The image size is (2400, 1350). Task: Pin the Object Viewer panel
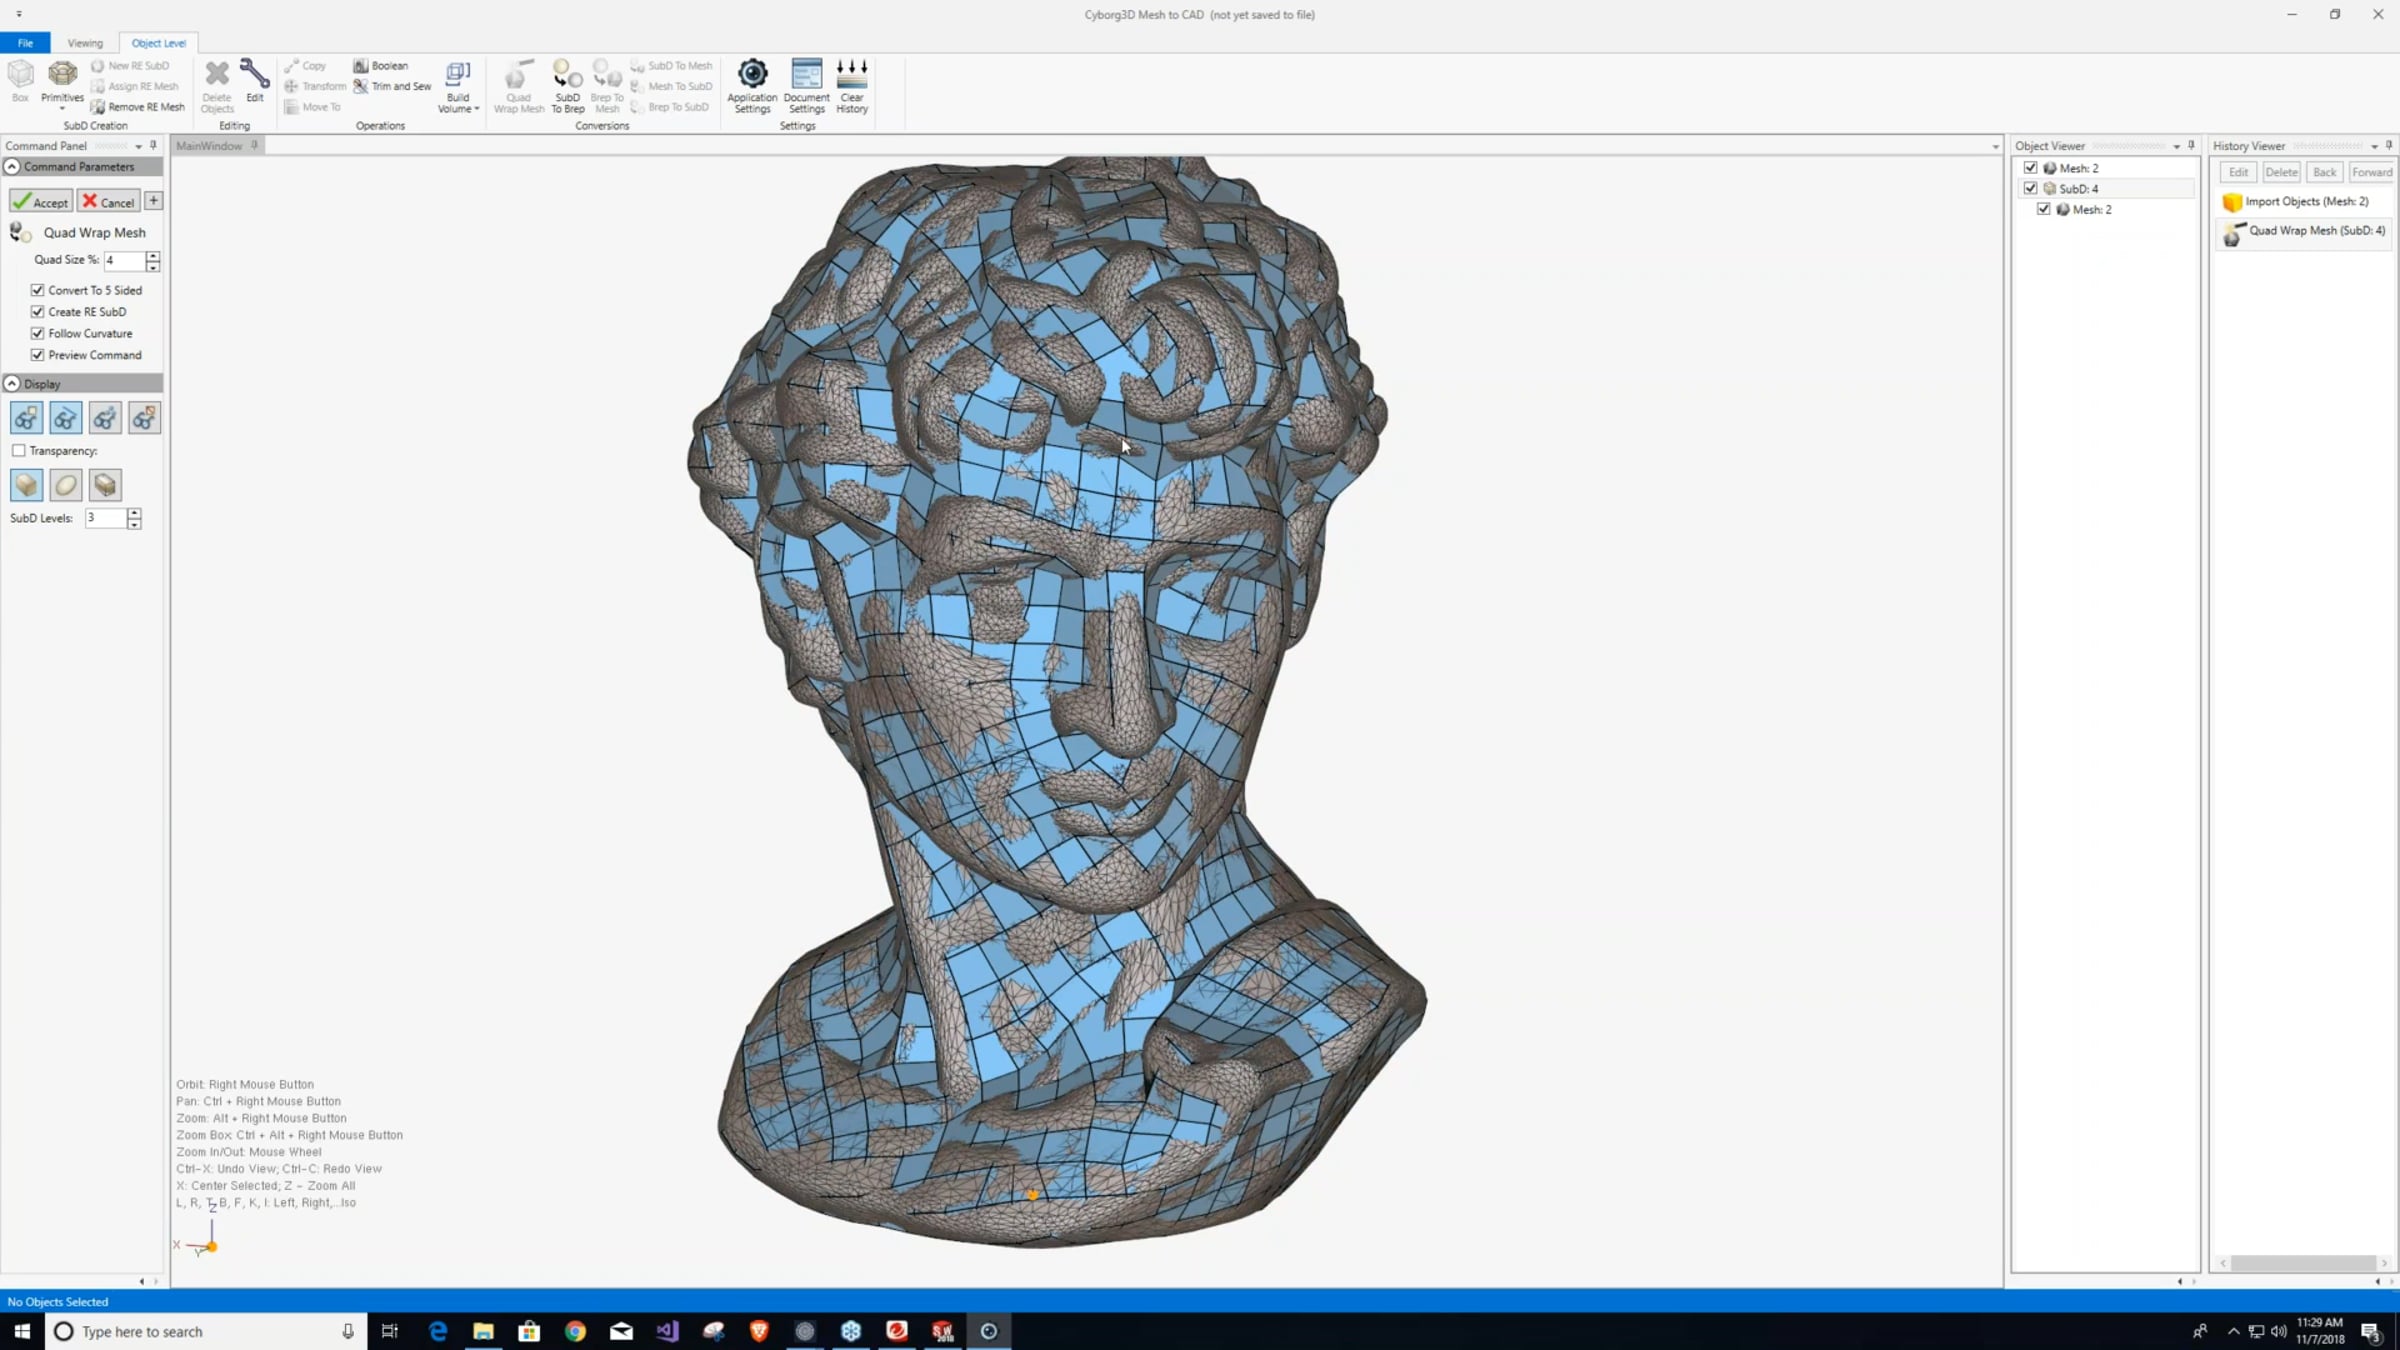pyautogui.click(x=2191, y=146)
